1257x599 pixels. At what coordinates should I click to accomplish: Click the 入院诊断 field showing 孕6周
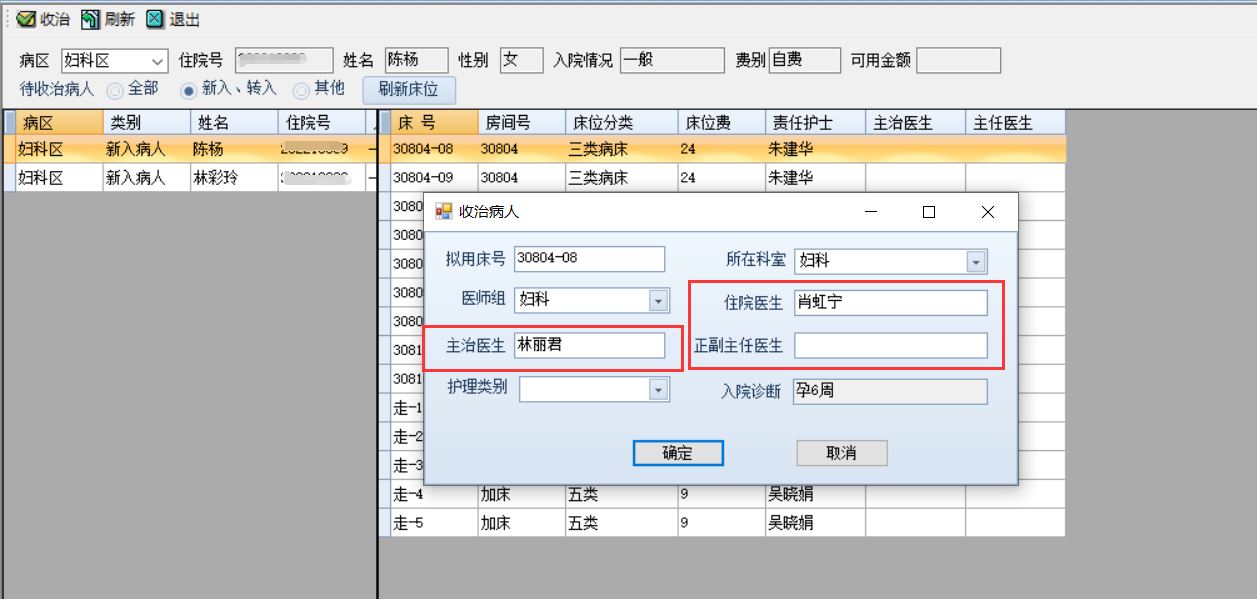click(x=891, y=391)
